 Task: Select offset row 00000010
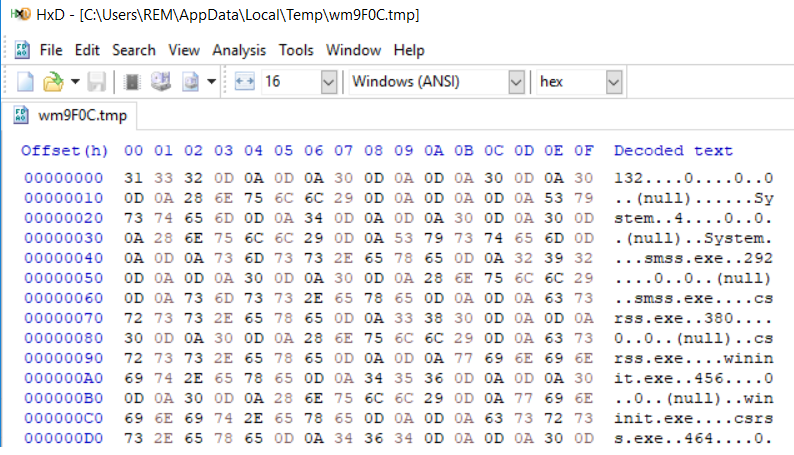(x=64, y=198)
